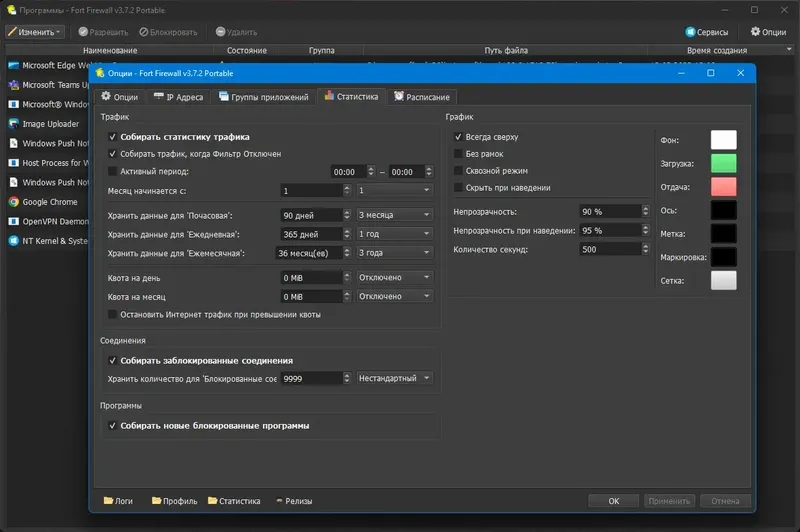Click the Host Process row icon
The height and width of the screenshot is (532, 800).
tap(14, 163)
